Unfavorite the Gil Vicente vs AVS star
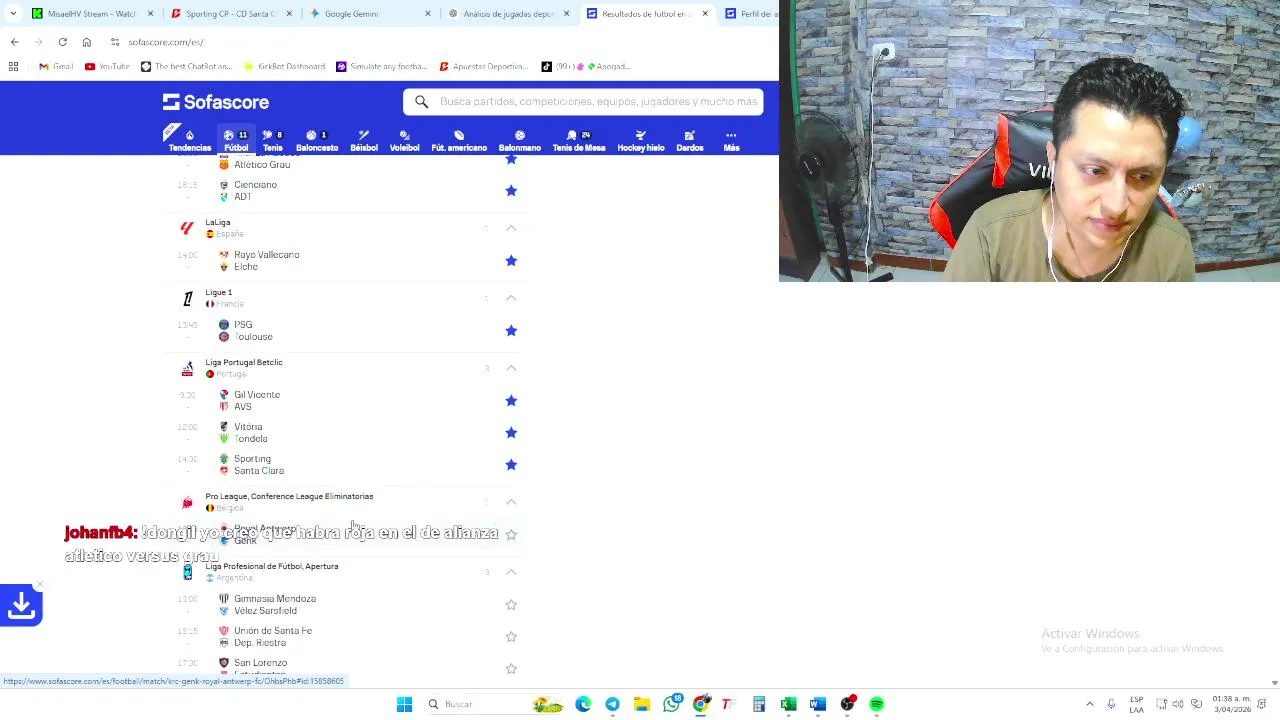The height and width of the screenshot is (720, 1280). click(x=511, y=400)
